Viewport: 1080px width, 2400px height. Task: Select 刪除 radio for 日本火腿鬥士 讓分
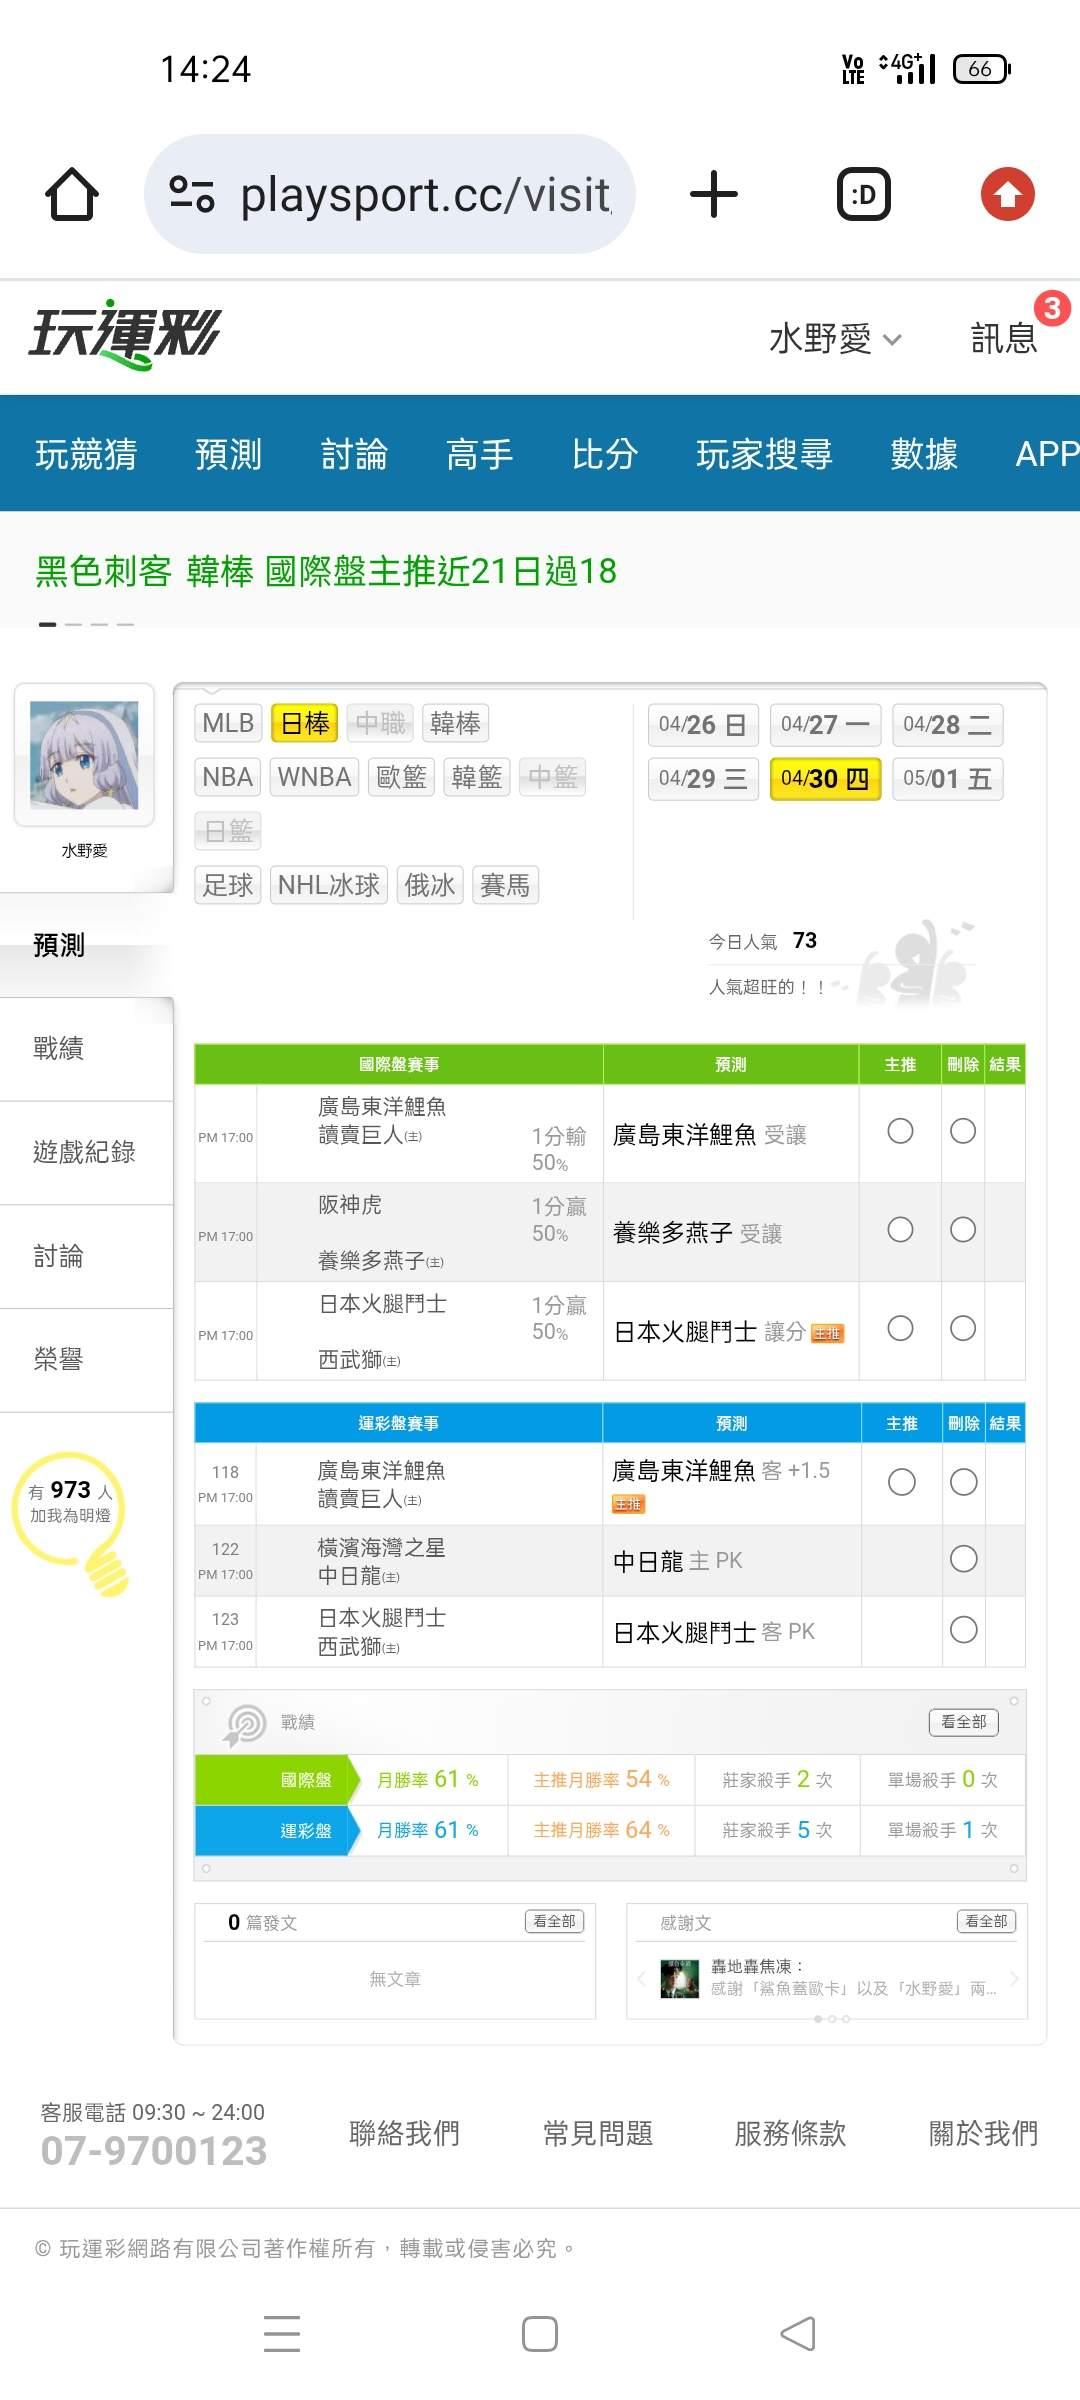(x=963, y=1328)
